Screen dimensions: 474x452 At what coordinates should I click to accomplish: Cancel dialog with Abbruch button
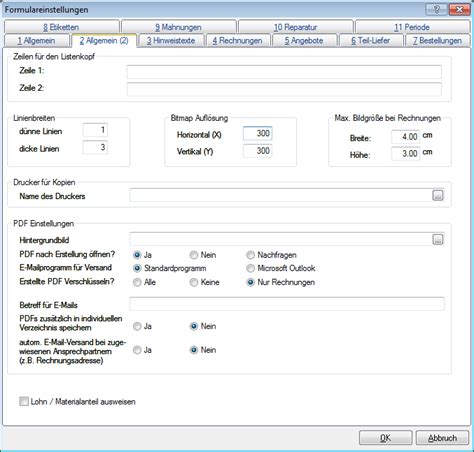tap(442, 438)
